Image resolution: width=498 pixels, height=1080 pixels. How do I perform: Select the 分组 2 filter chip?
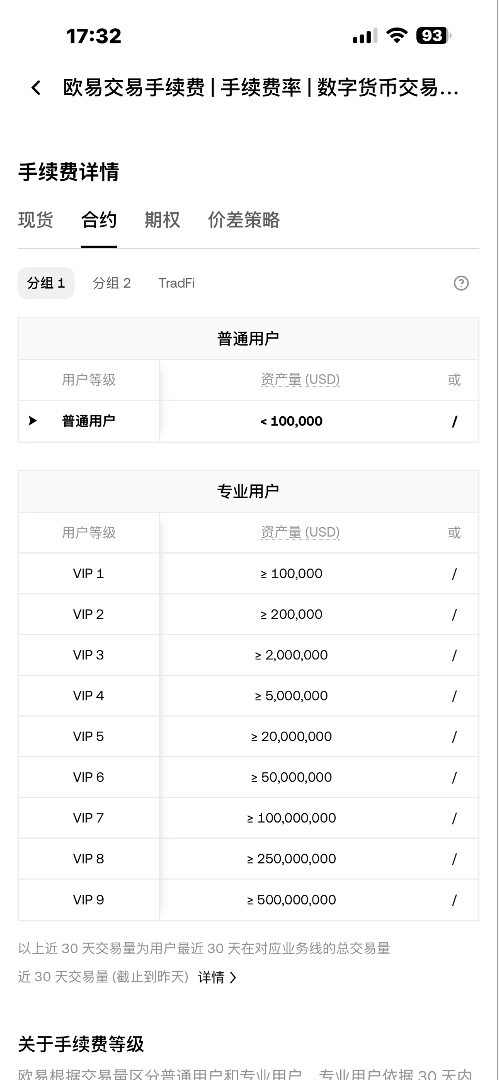(112, 283)
